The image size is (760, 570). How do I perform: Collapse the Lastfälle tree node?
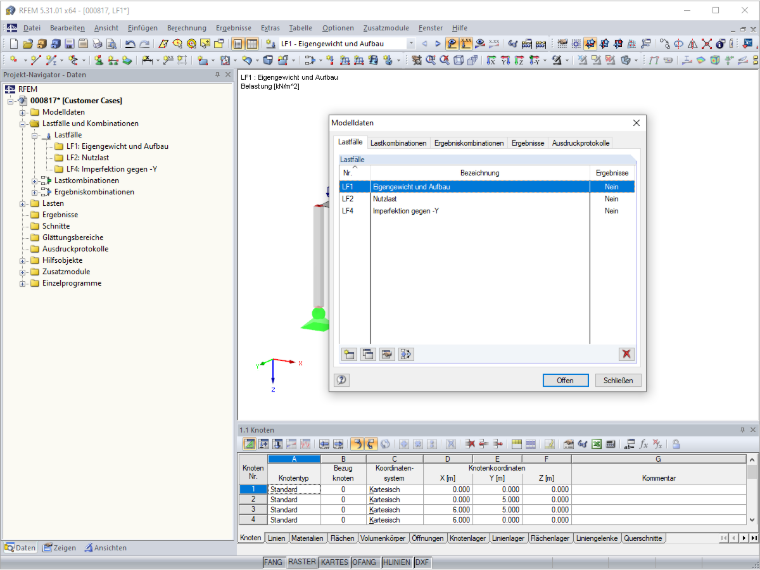(34, 135)
